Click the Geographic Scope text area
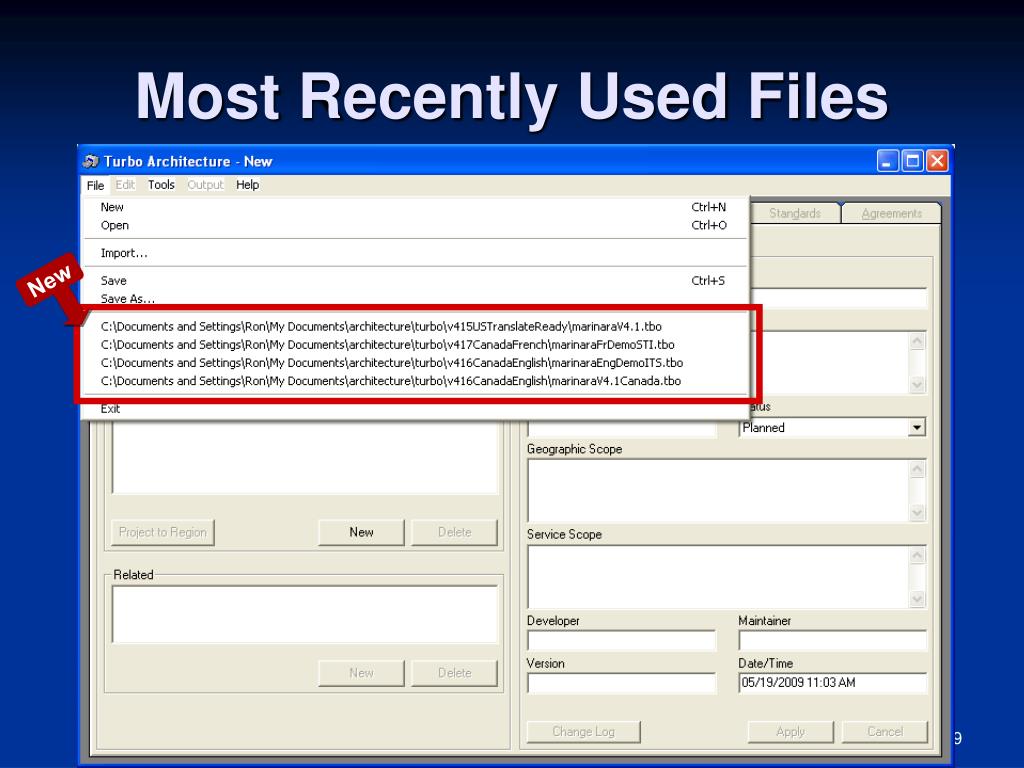The width and height of the screenshot is (1024, 768). pyautogui.click(x=718, y=490)
